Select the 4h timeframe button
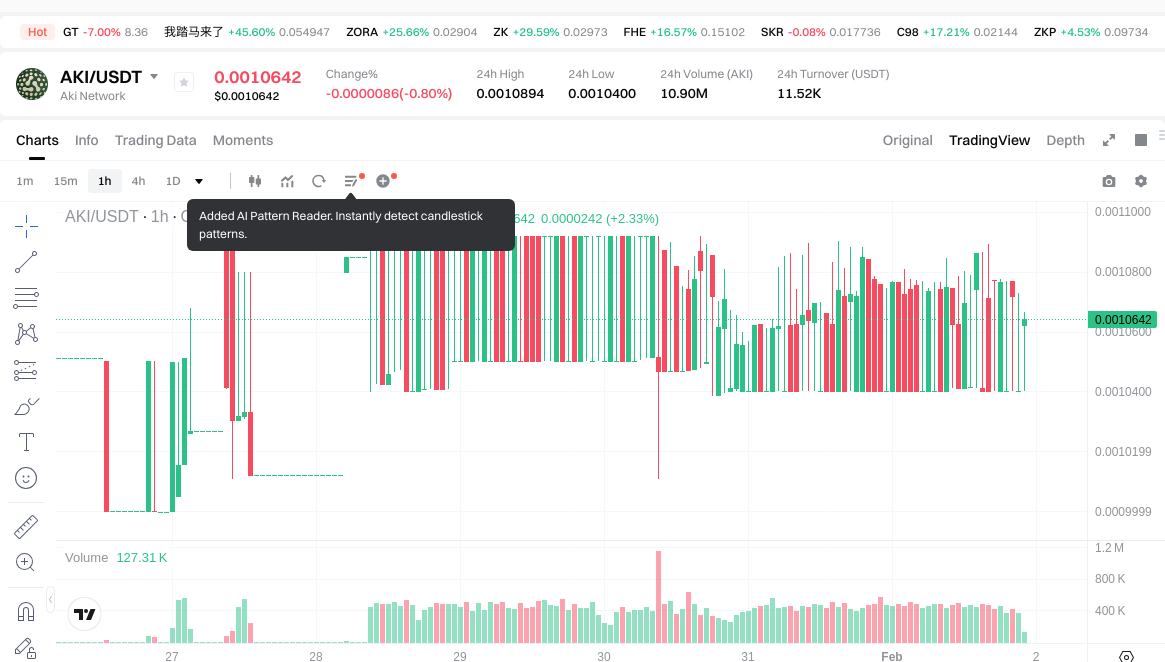Screen dimensions: 1165x662 pos(138,181)
